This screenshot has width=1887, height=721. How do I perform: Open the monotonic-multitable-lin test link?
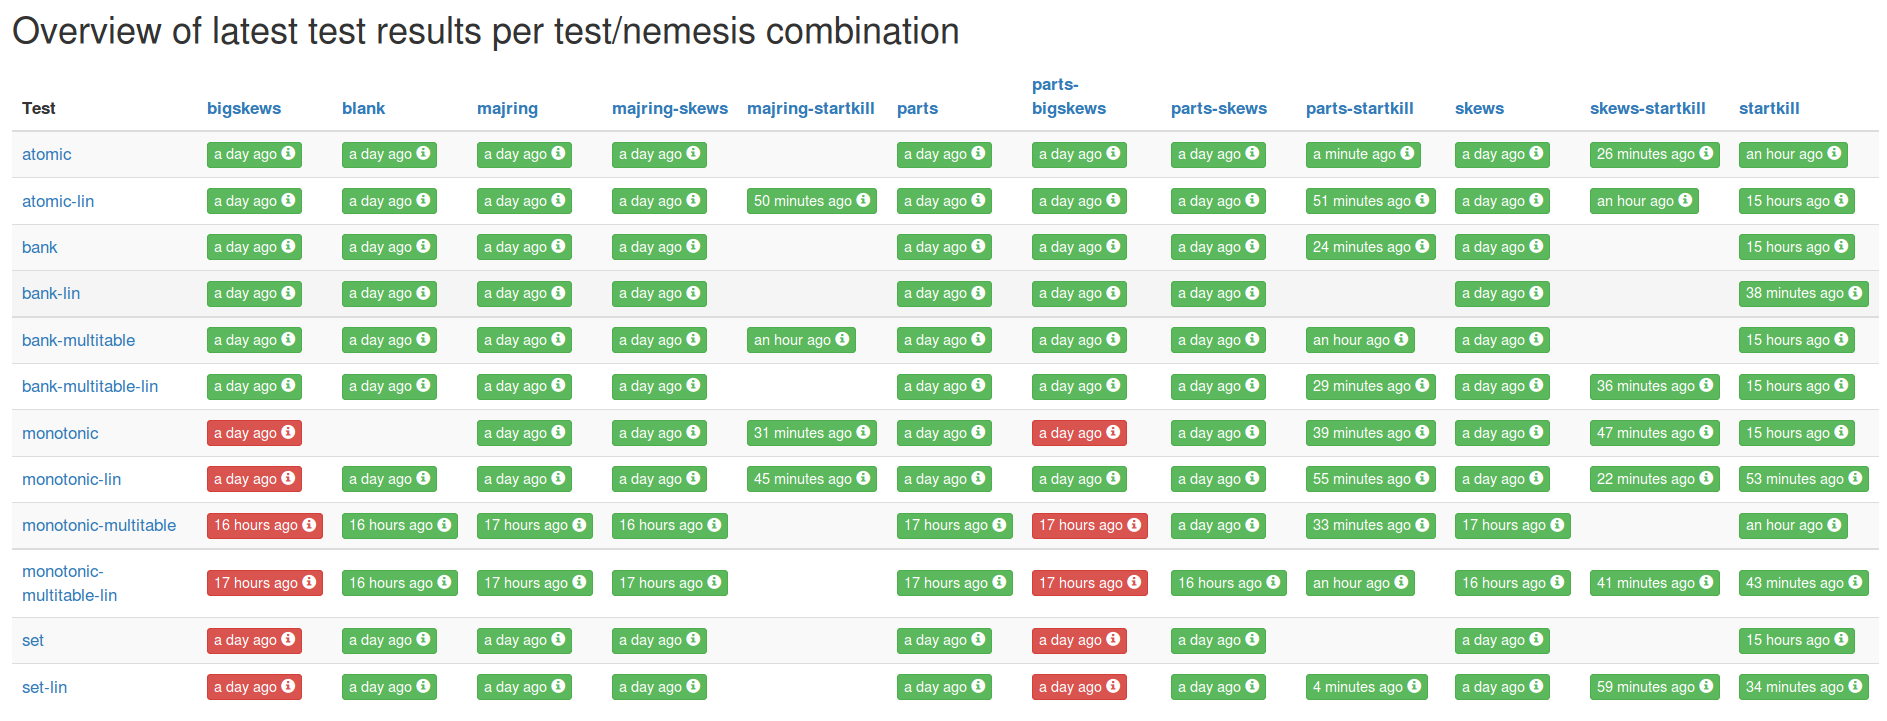[x=70, y=583]
